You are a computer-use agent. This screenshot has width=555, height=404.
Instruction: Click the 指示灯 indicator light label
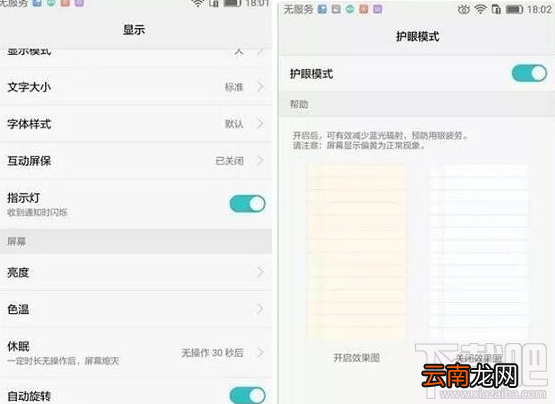tap(24, 198)
